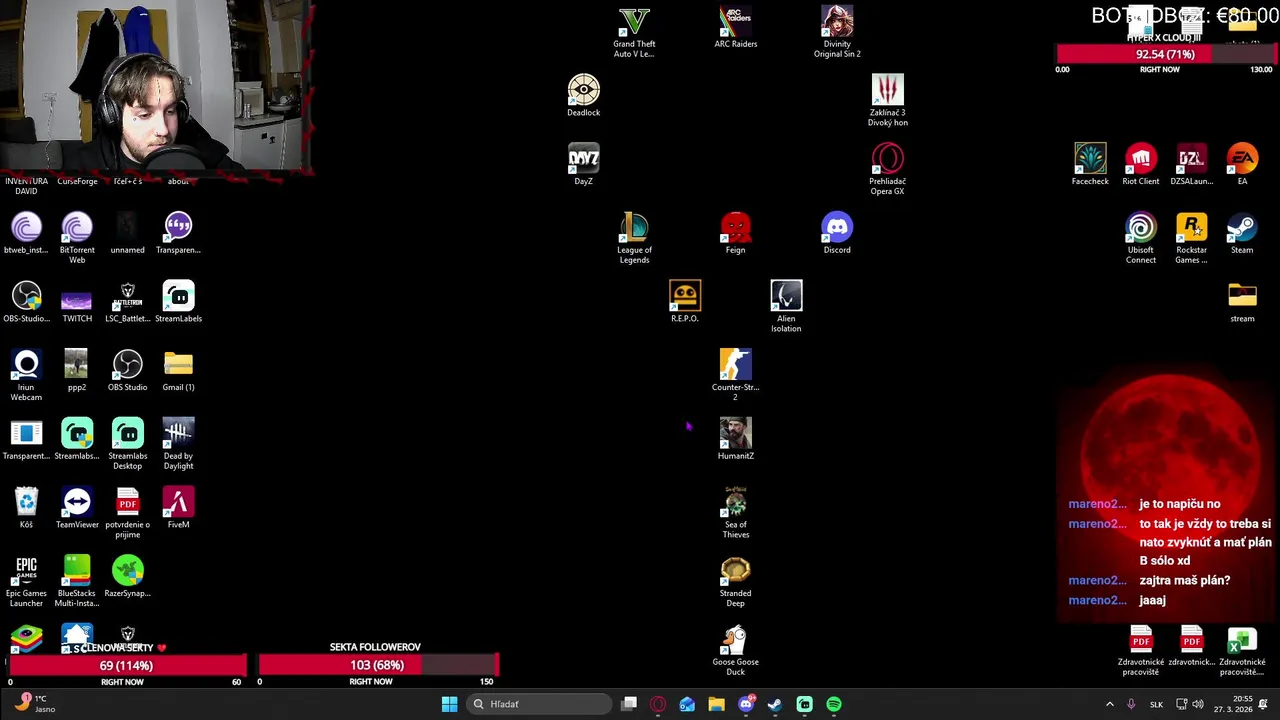Viewport: 1280px width, 720px height.
Task: Open the Windows Start menu
Action: tap(449, 704)
